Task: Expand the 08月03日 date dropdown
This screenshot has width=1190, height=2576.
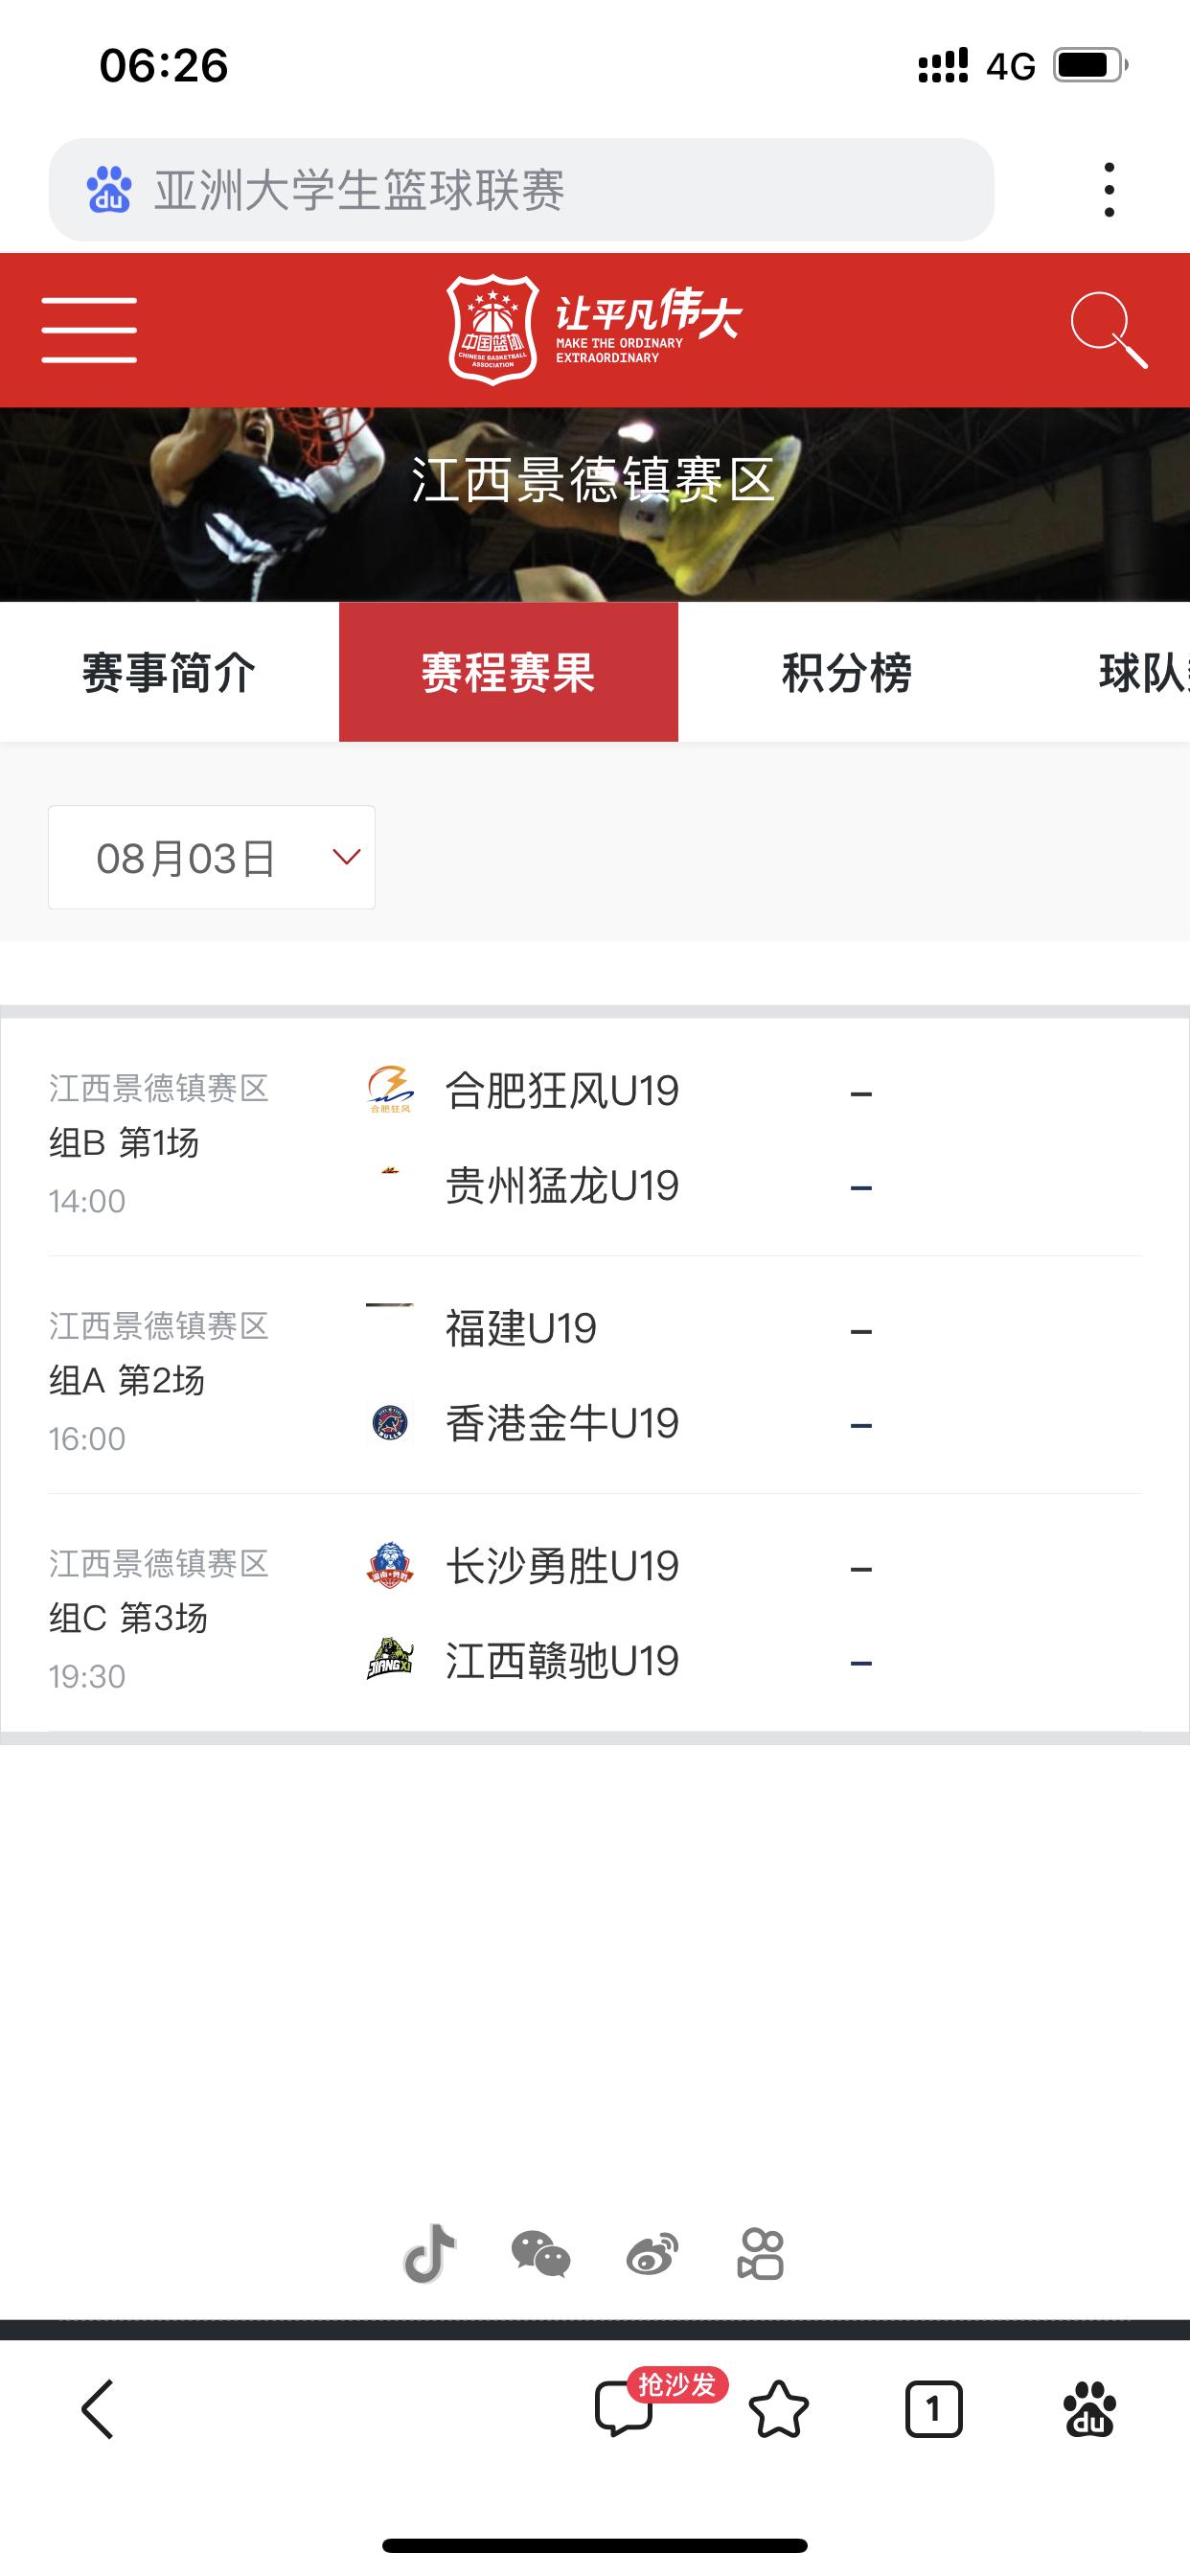Action: pos(212,857)
